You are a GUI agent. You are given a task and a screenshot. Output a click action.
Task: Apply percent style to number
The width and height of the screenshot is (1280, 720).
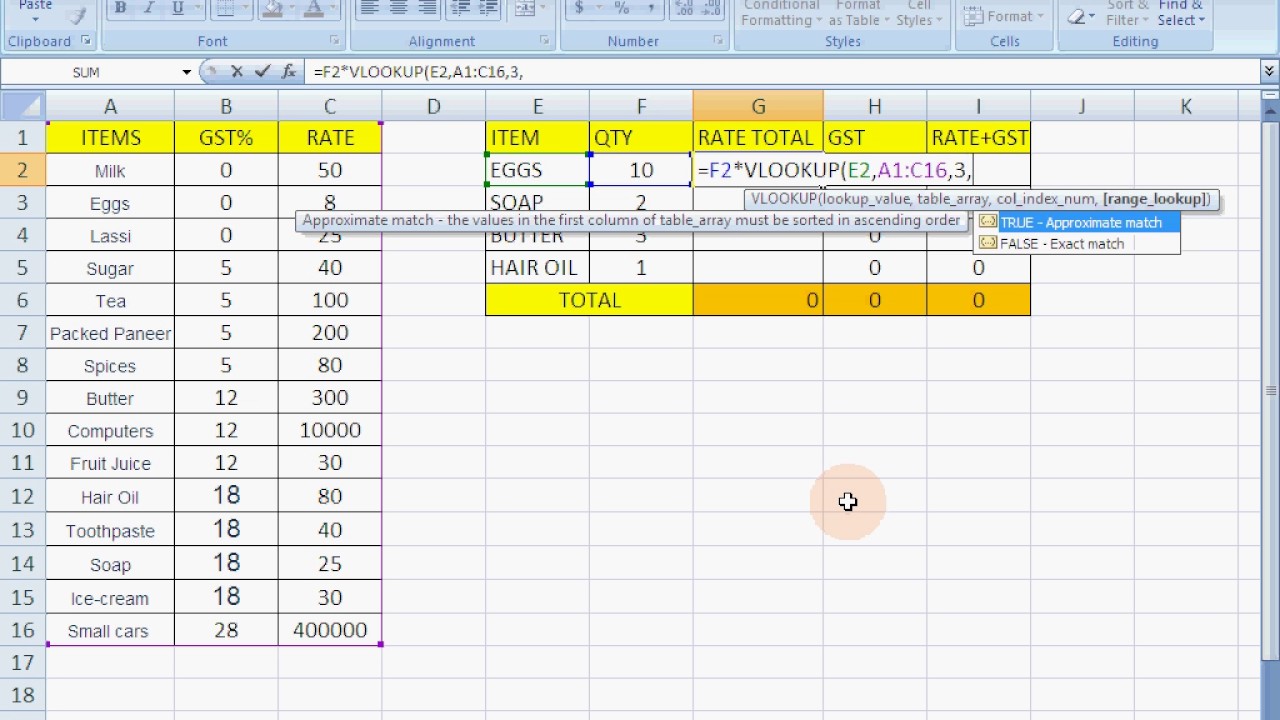pyautogui.click(x=621, y=8)
